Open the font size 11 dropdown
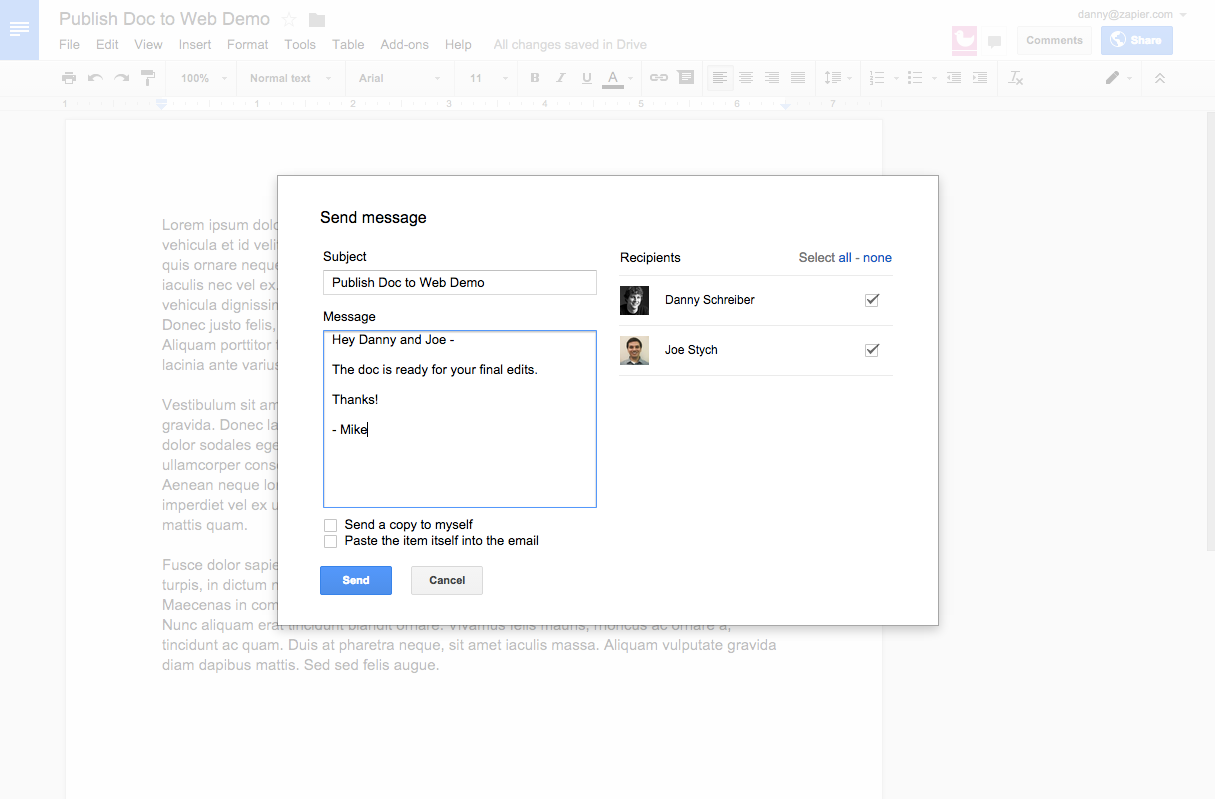The height and width of the screenshot is (799, 1215). 488,78
